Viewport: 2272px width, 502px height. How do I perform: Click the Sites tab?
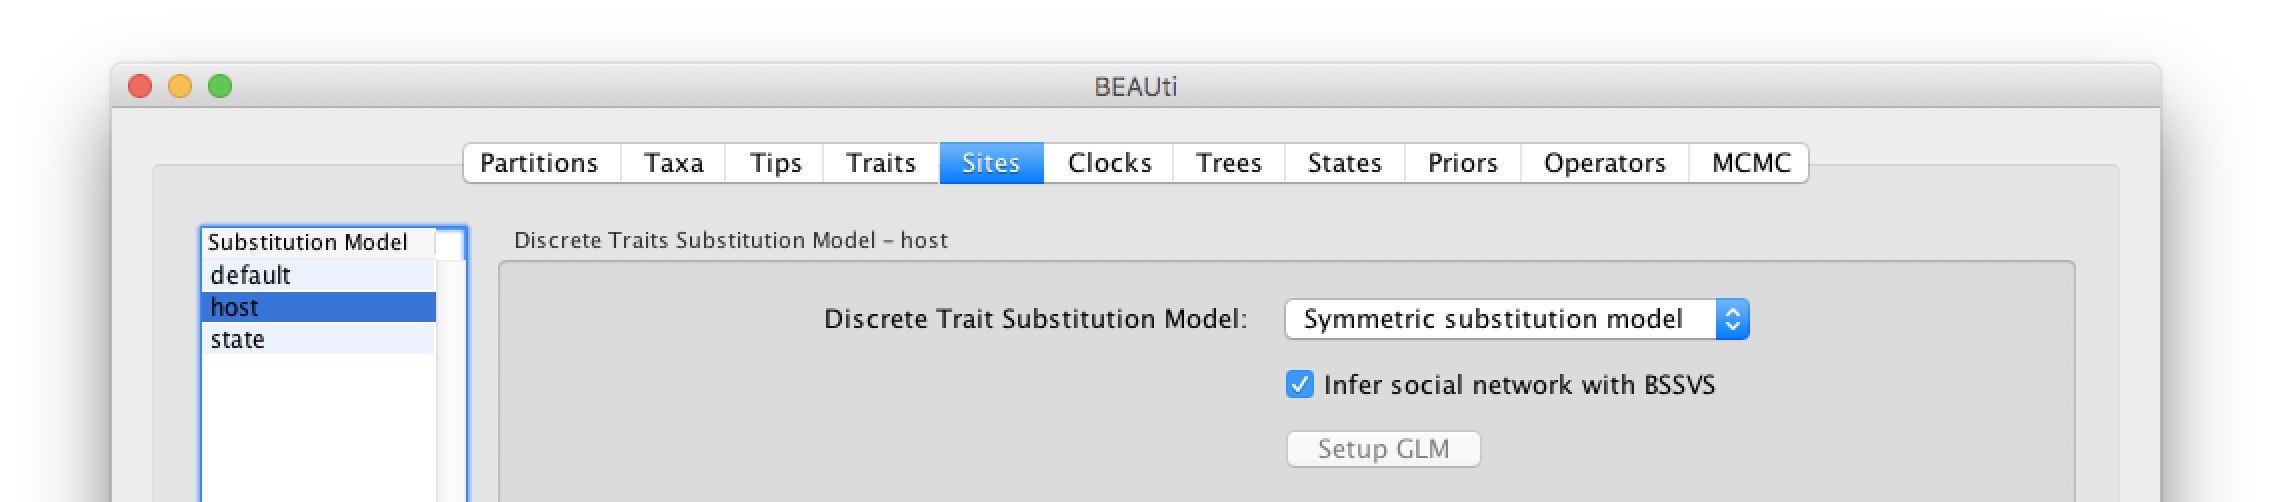click(991, 163)
